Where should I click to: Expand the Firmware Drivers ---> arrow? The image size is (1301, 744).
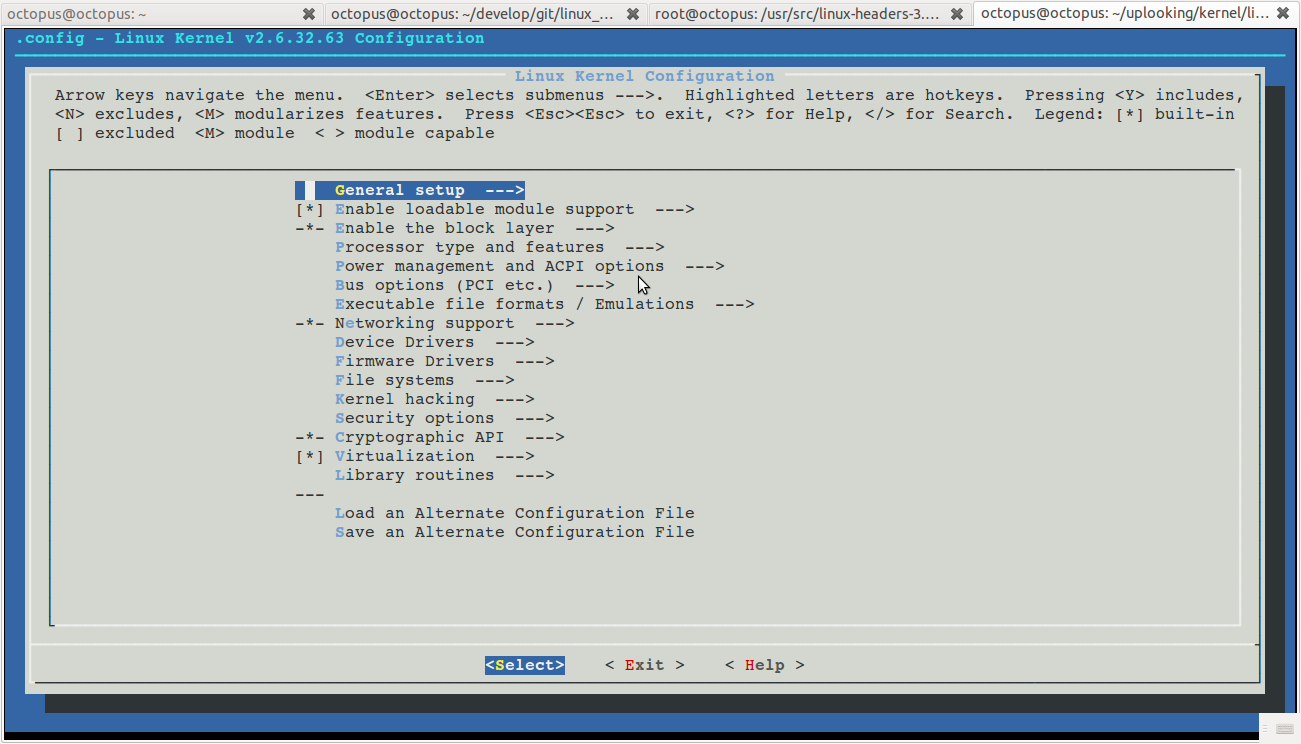[535, 361]
